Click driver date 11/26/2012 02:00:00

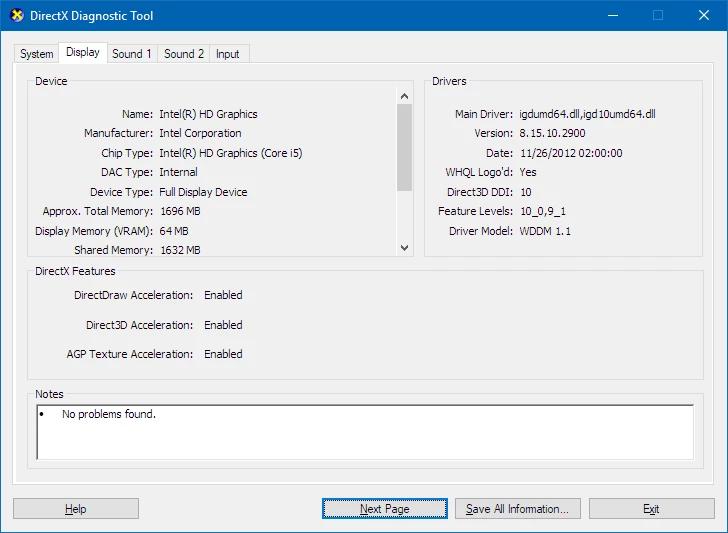[x=571, y=153]
